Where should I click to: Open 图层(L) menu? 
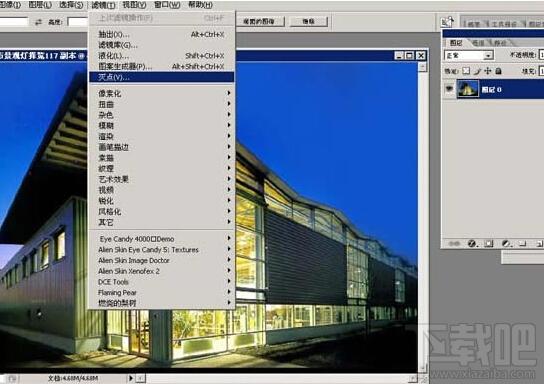point(40,5)
